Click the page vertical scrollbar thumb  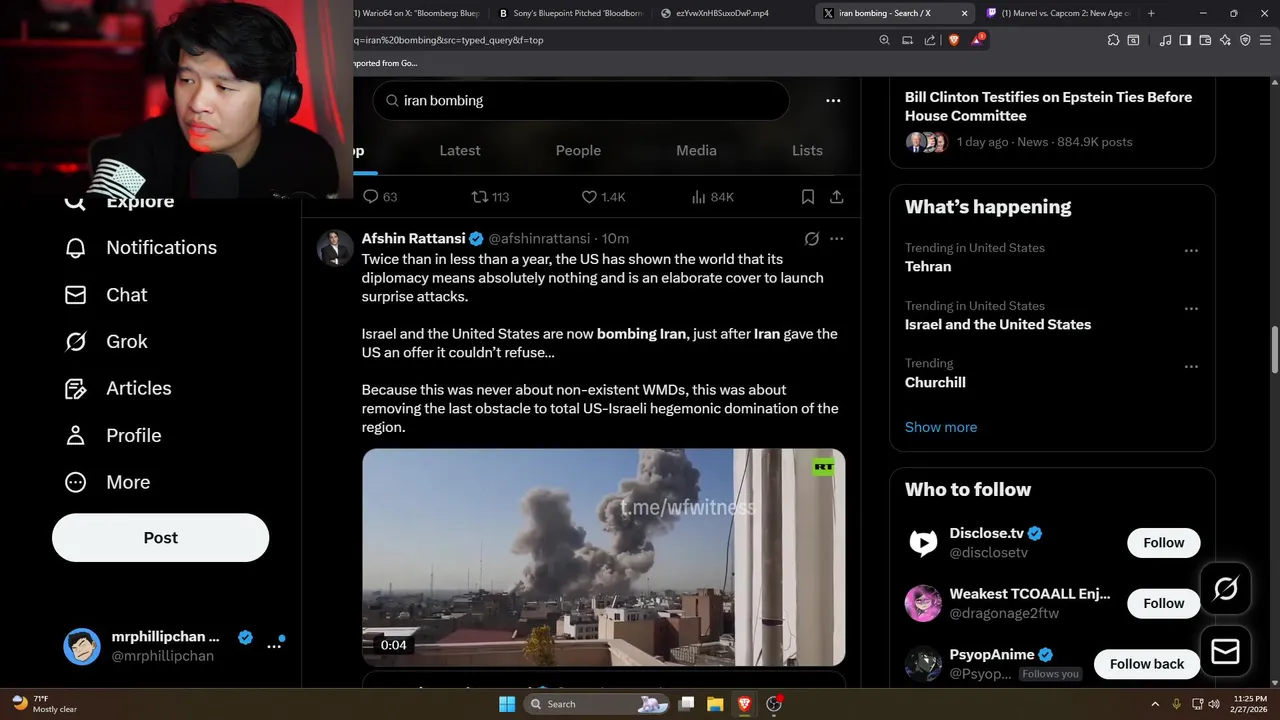coord(1274,348)
